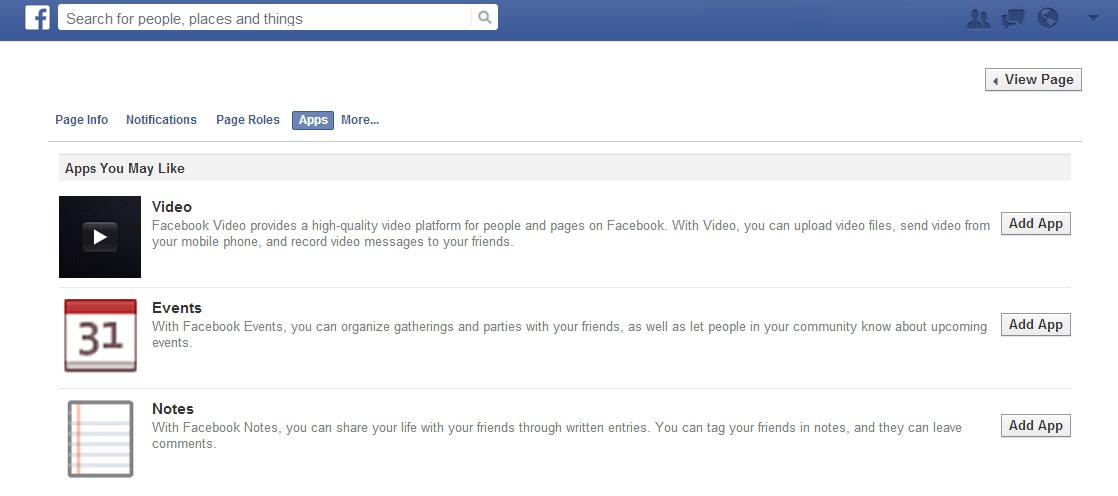The height and width of the screenshot is (496, 1118).
Task: Open the Page Info tab
Action: pos(81,120)
